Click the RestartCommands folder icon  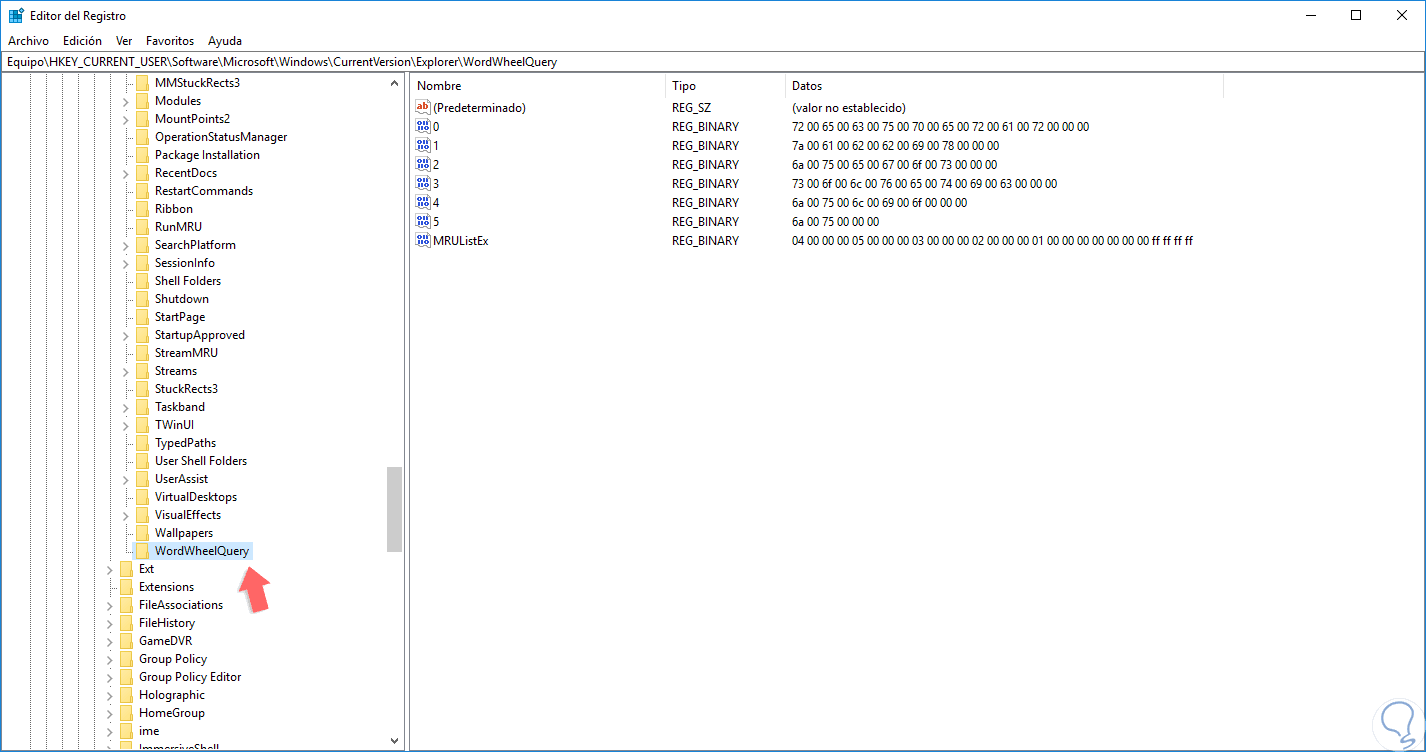pos(142,191)
